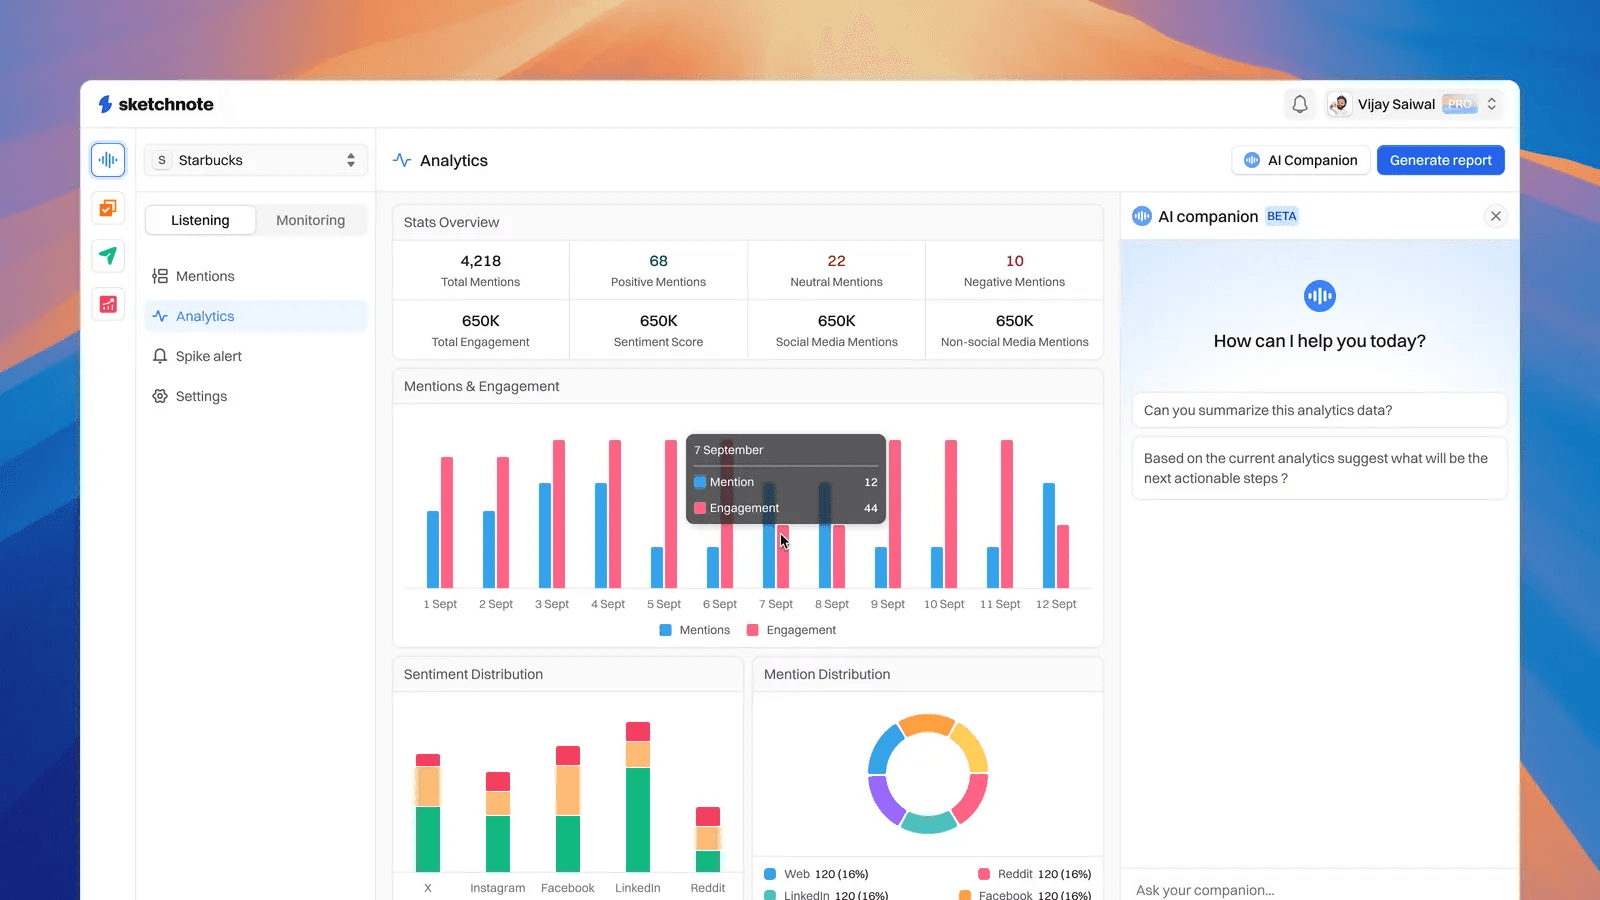Open the orange stacked squares sidebar icon
Viewport: 1600px width, 900px height.
click(x=108, y=208)
